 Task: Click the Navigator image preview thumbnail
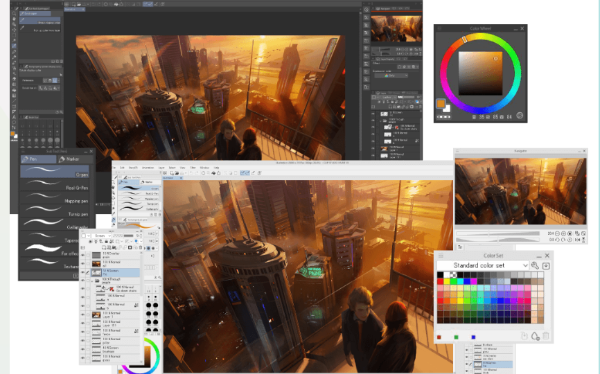(520, 191)
